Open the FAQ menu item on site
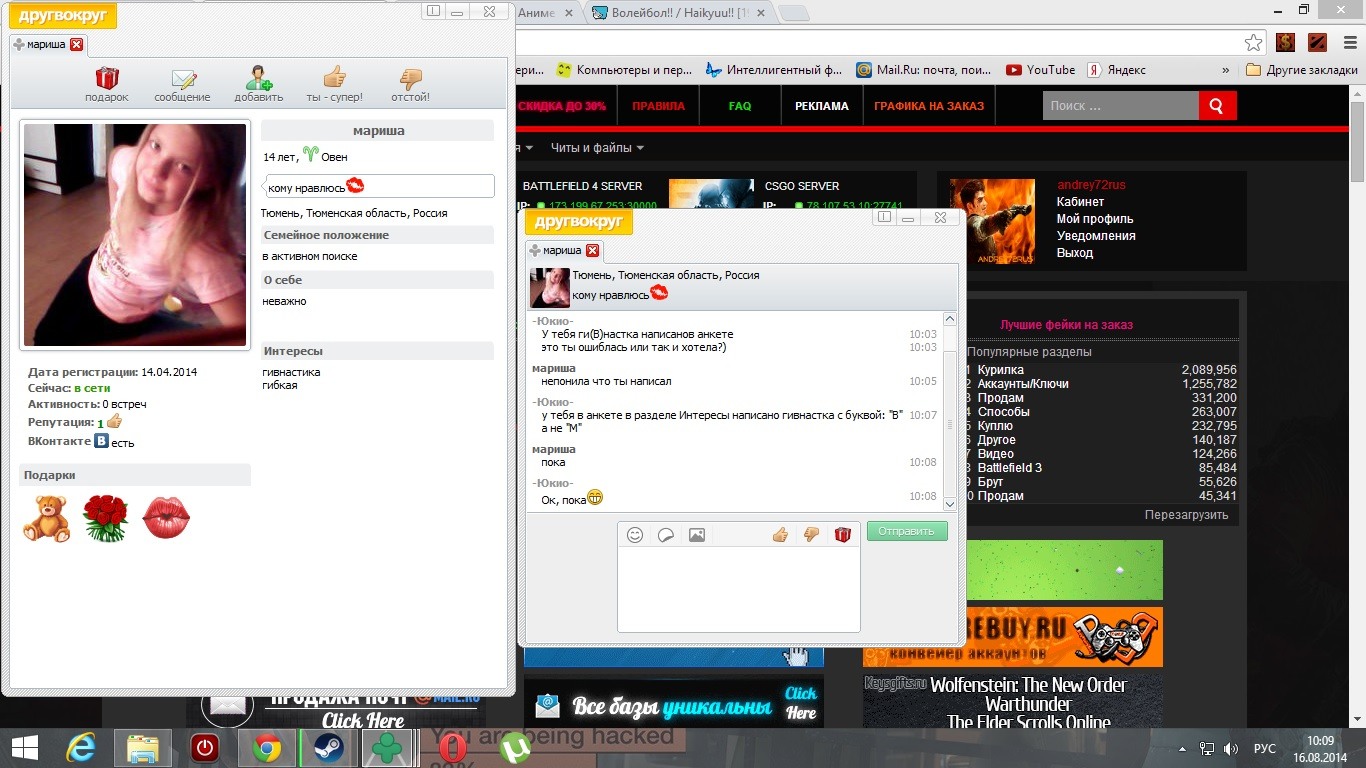This screenshot has height=768, width=1366. click(740, 106)
